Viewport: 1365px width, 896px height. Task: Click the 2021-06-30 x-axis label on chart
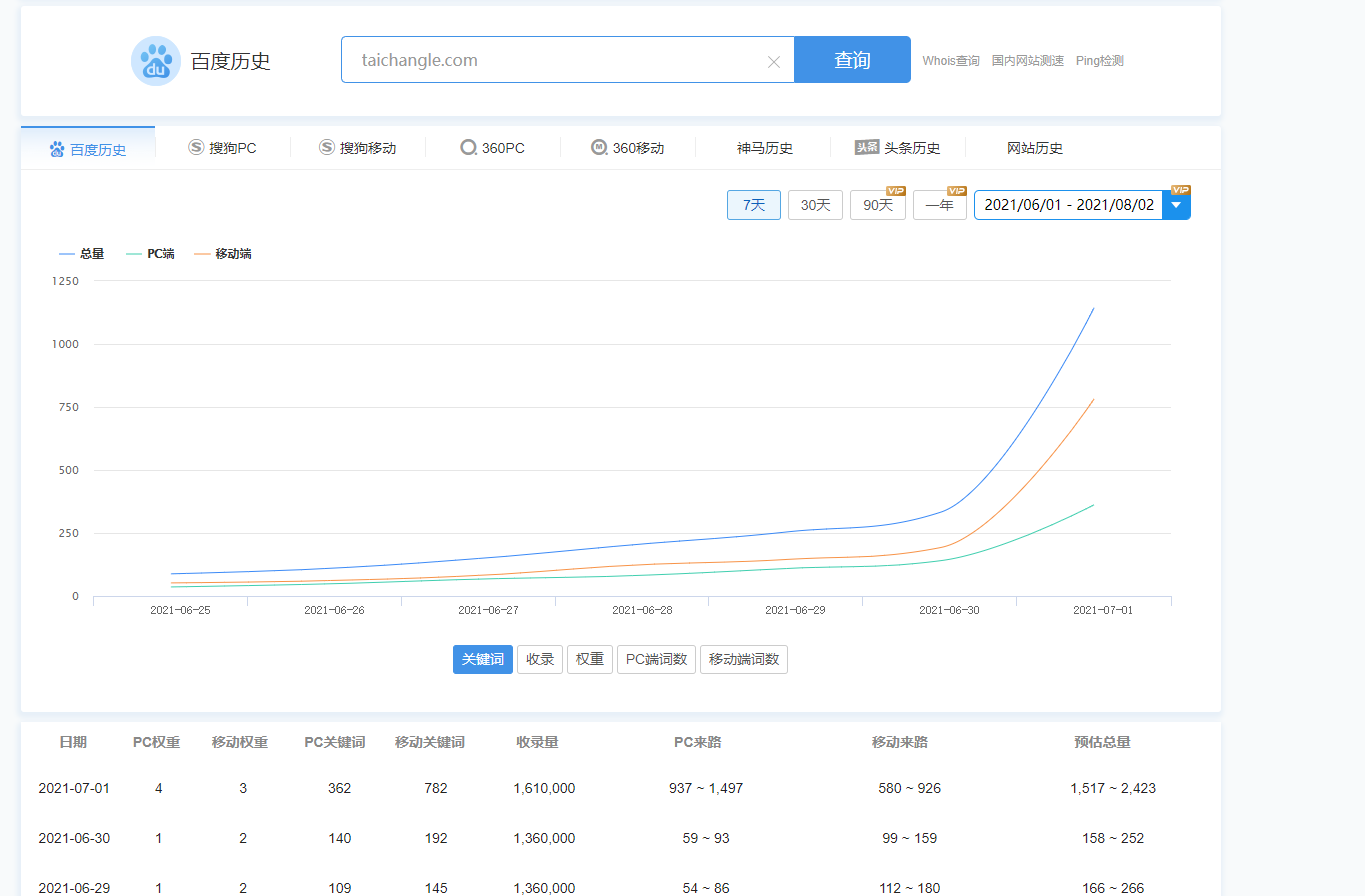949,610
